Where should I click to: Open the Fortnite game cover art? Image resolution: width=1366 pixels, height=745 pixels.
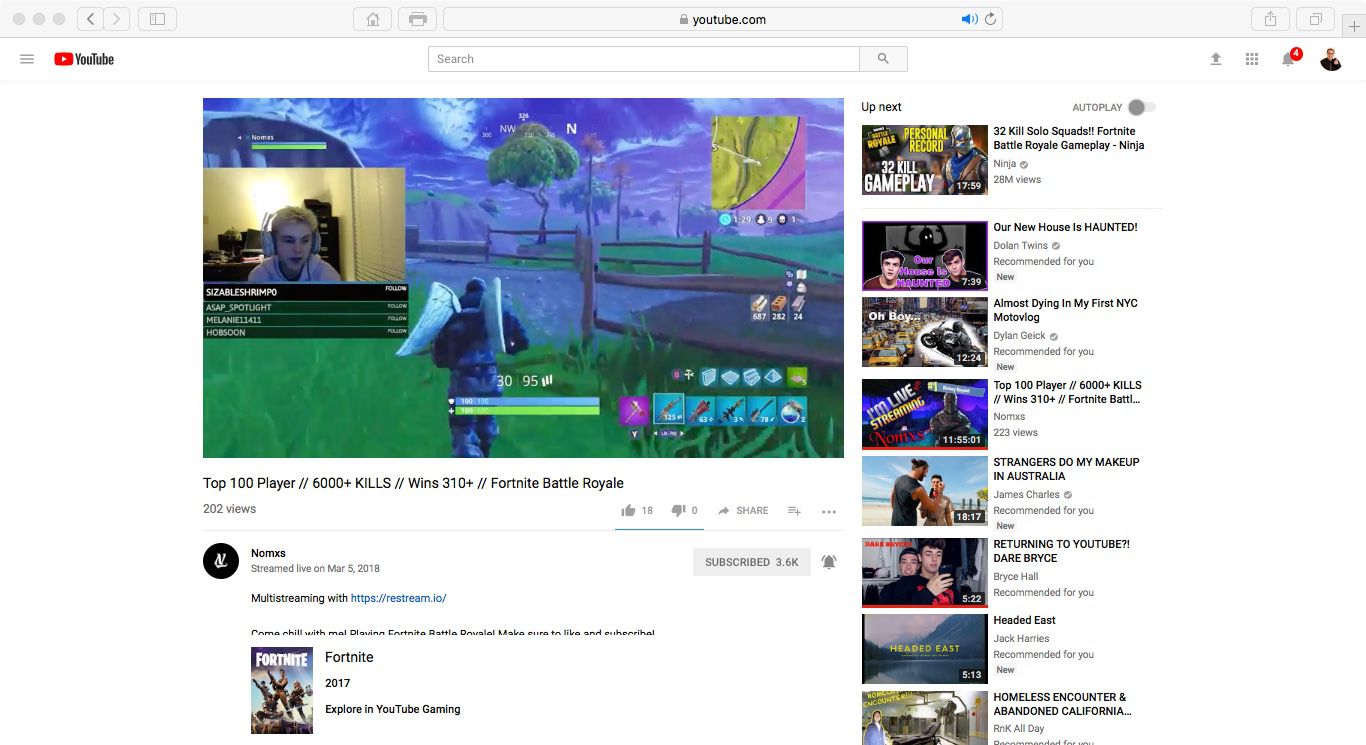tap(282, 691)
